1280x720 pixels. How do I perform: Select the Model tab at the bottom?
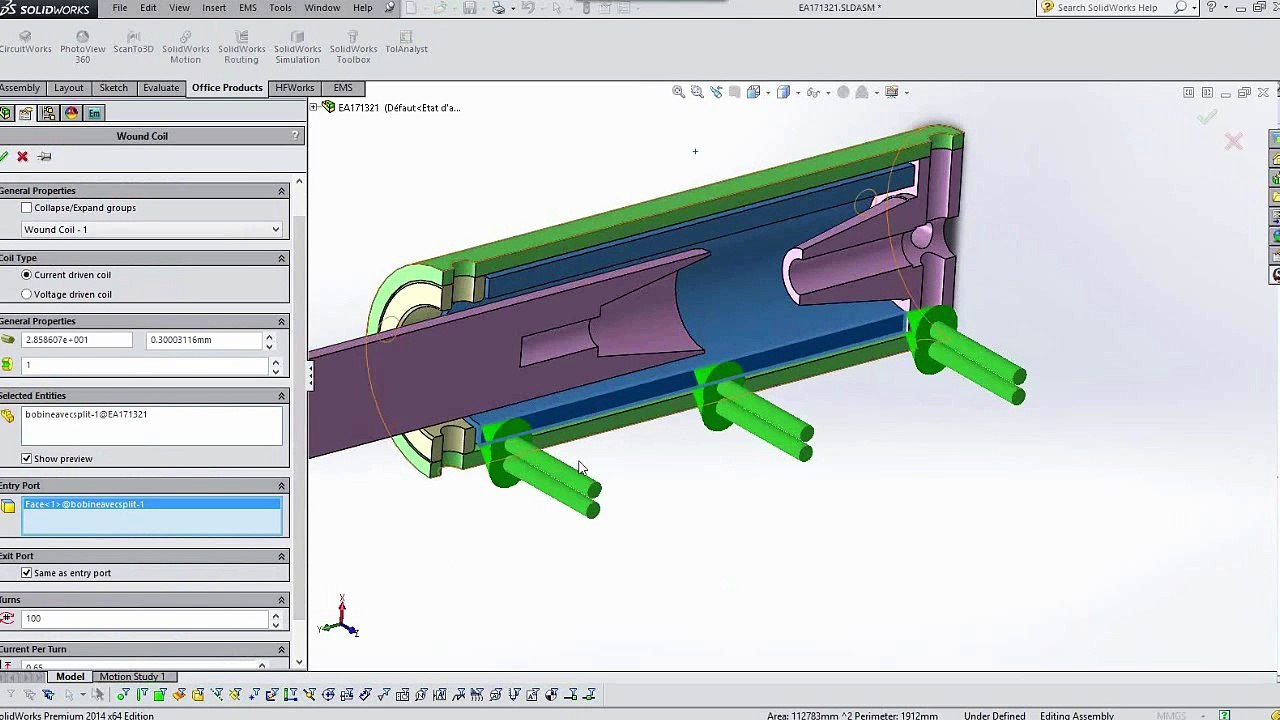click(x=70, y=677)
